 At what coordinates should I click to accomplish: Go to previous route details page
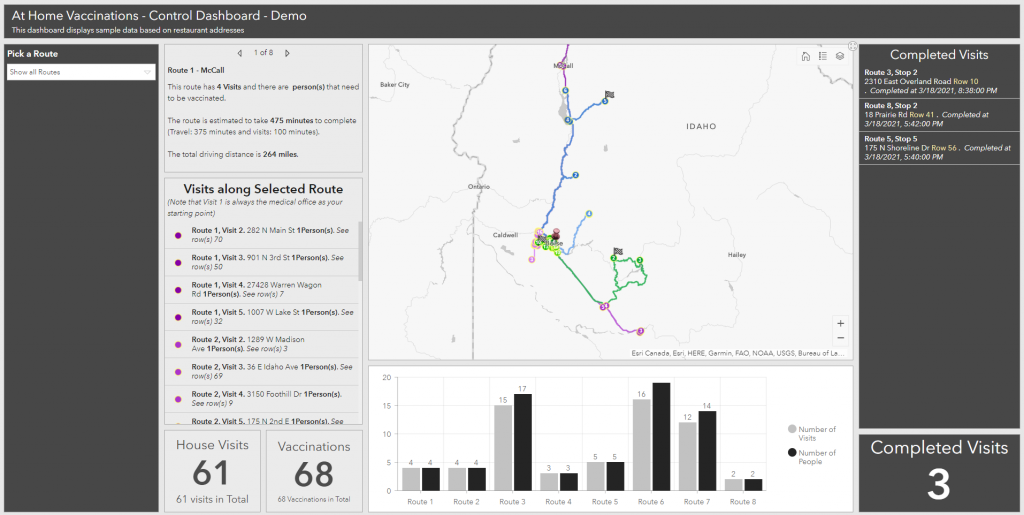point(239,52)
